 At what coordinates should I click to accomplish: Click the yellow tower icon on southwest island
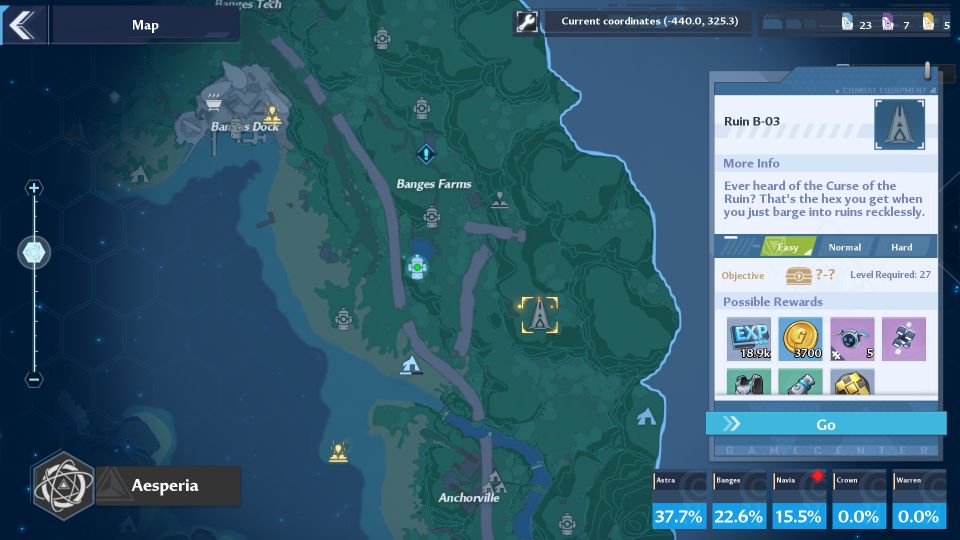[339, 451]
